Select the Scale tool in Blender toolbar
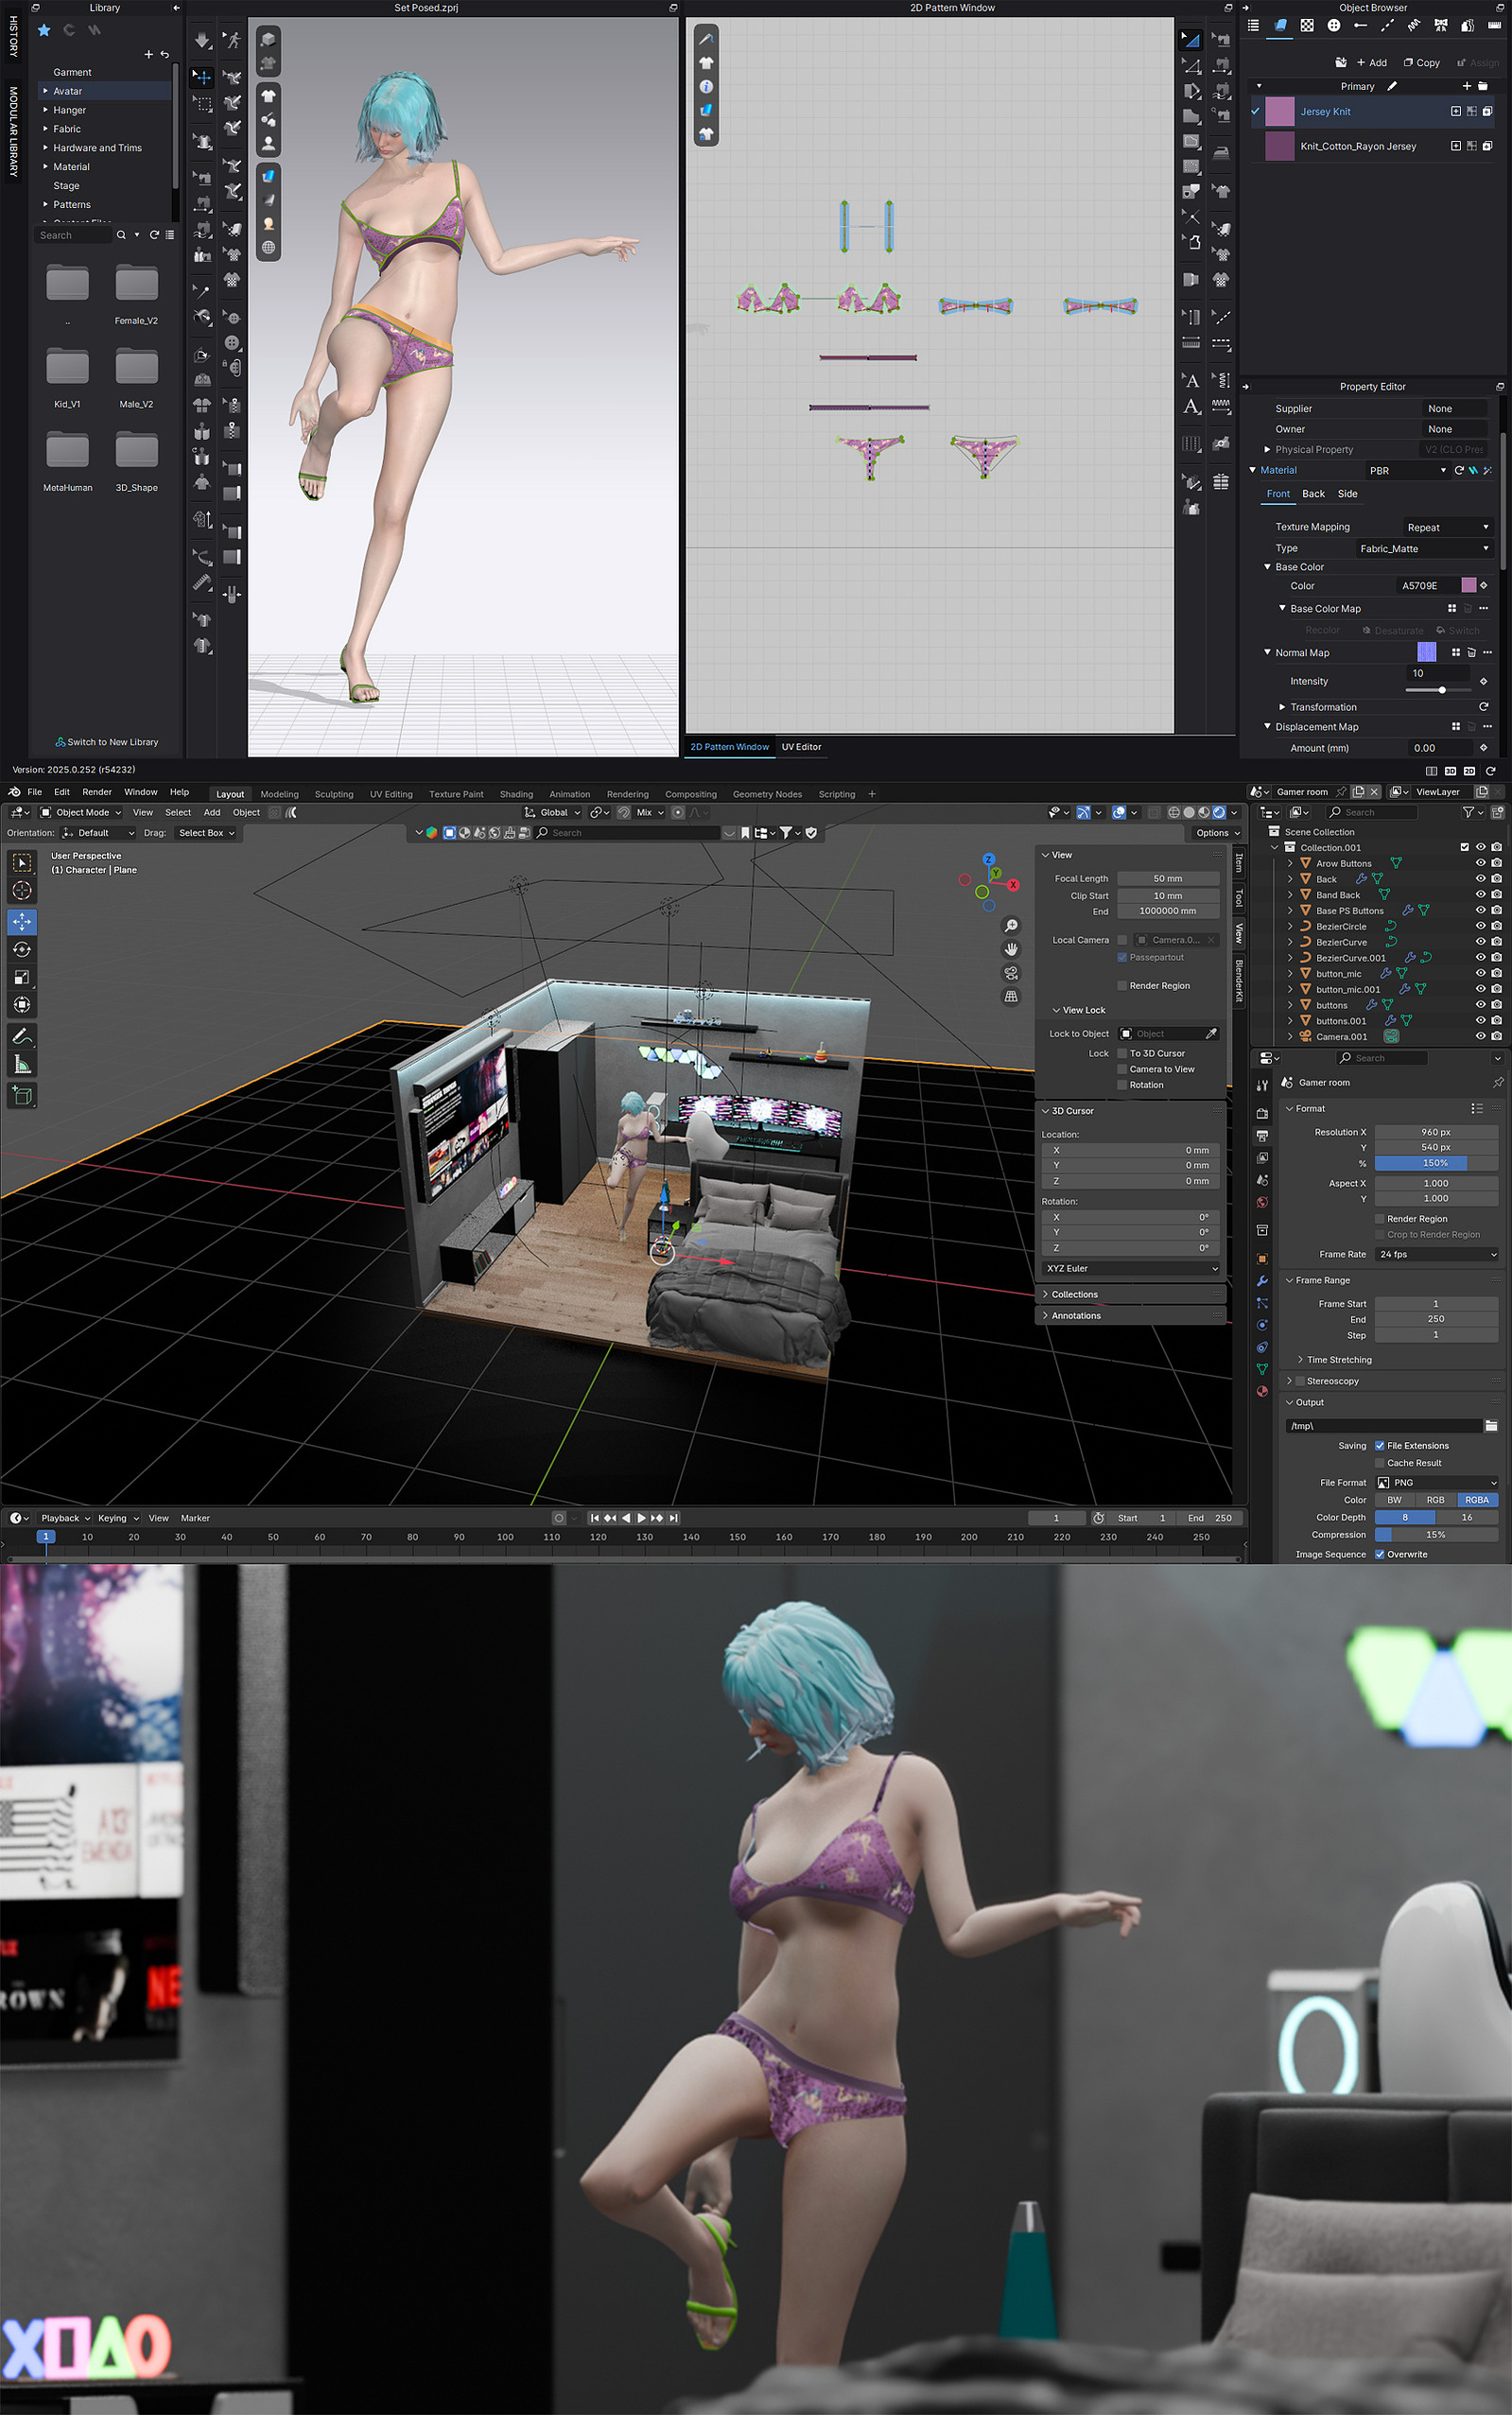Screen dimensions: 1512x2415 pos(22,977)
